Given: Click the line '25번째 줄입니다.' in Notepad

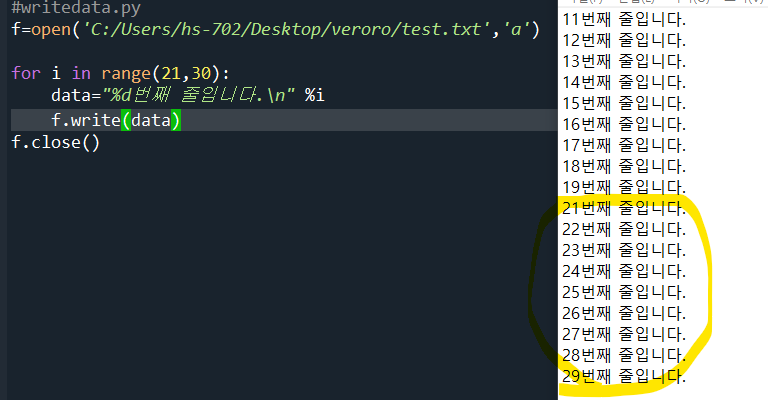Looking at the screenshot, I should pos(624,293).
